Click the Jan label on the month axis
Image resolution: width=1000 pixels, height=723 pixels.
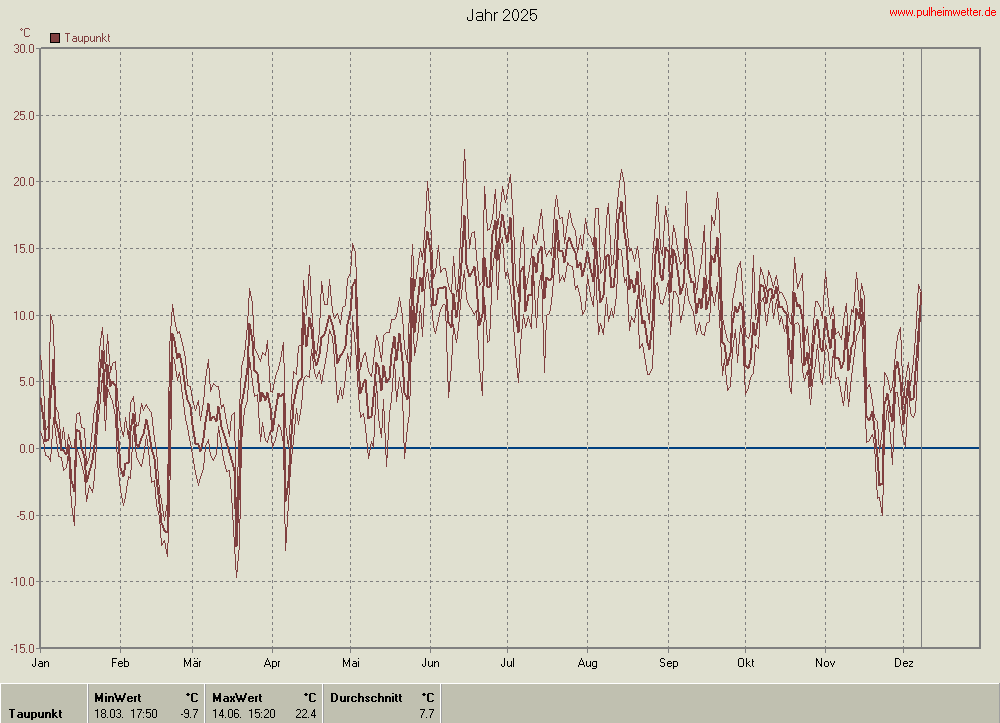41,662
